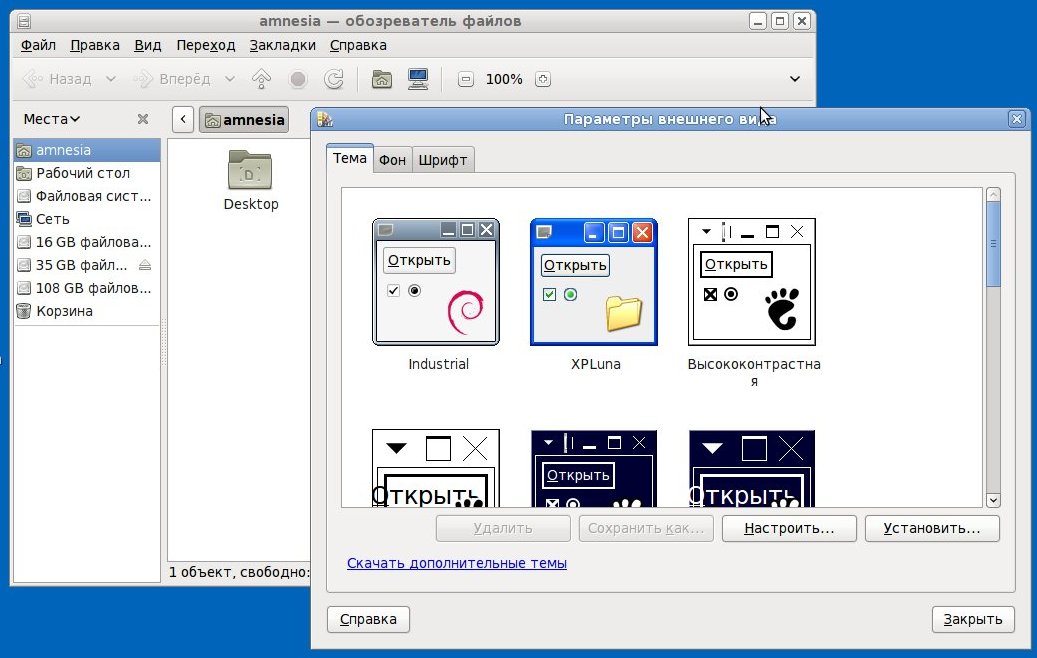Open the Файл menu

coord(38,46)
